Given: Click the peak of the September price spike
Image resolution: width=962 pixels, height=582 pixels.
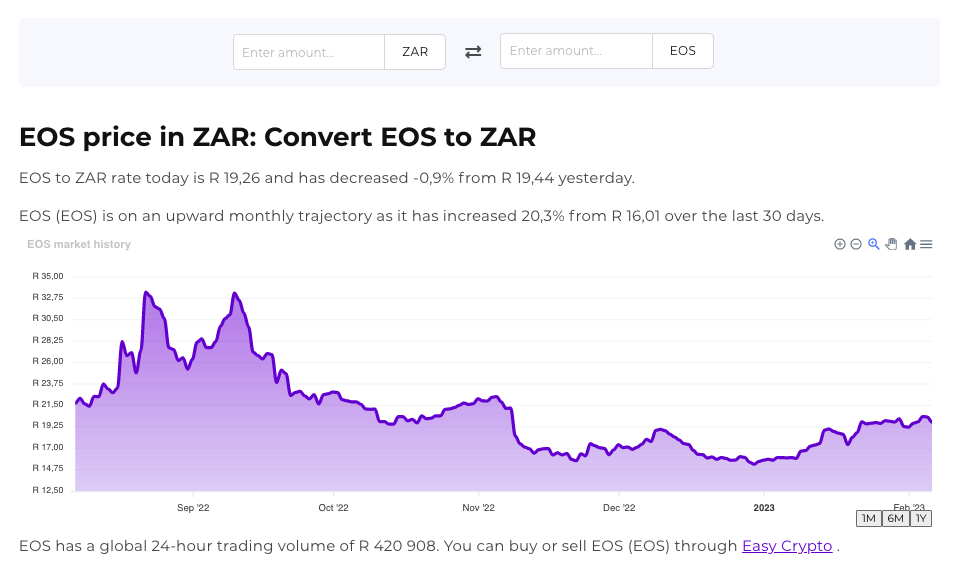Looking at the screenshot, I should click(x=148, y=290).
